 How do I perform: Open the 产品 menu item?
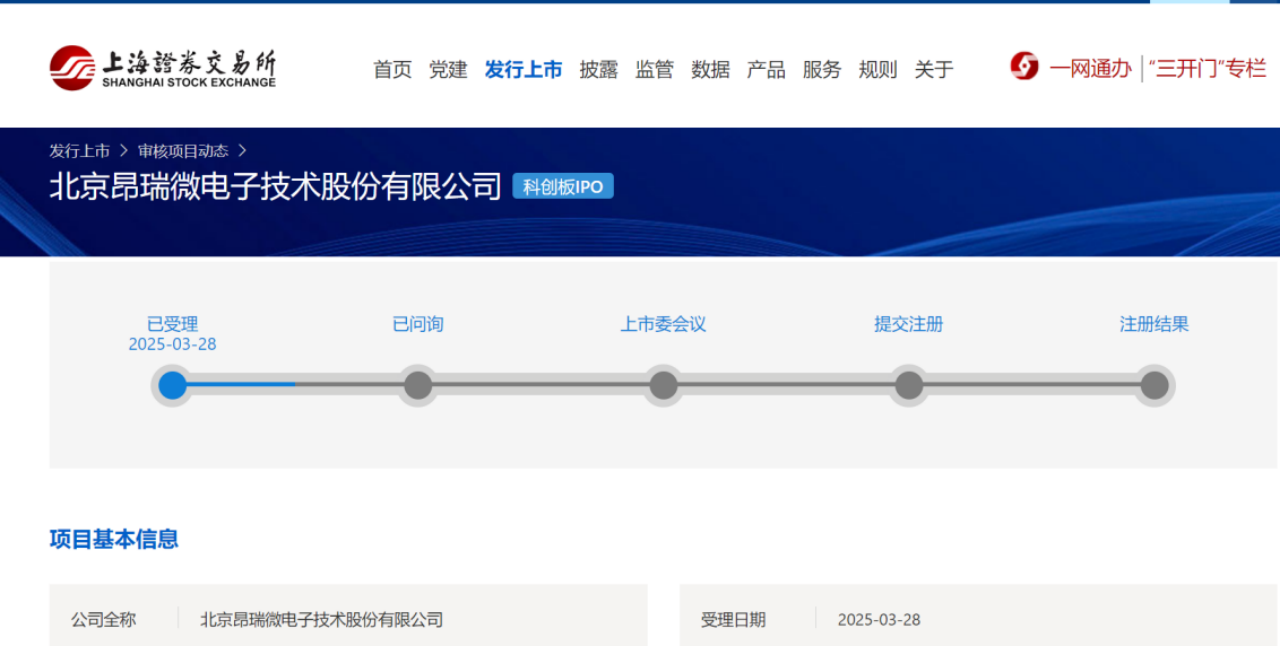tap(766, 69)
